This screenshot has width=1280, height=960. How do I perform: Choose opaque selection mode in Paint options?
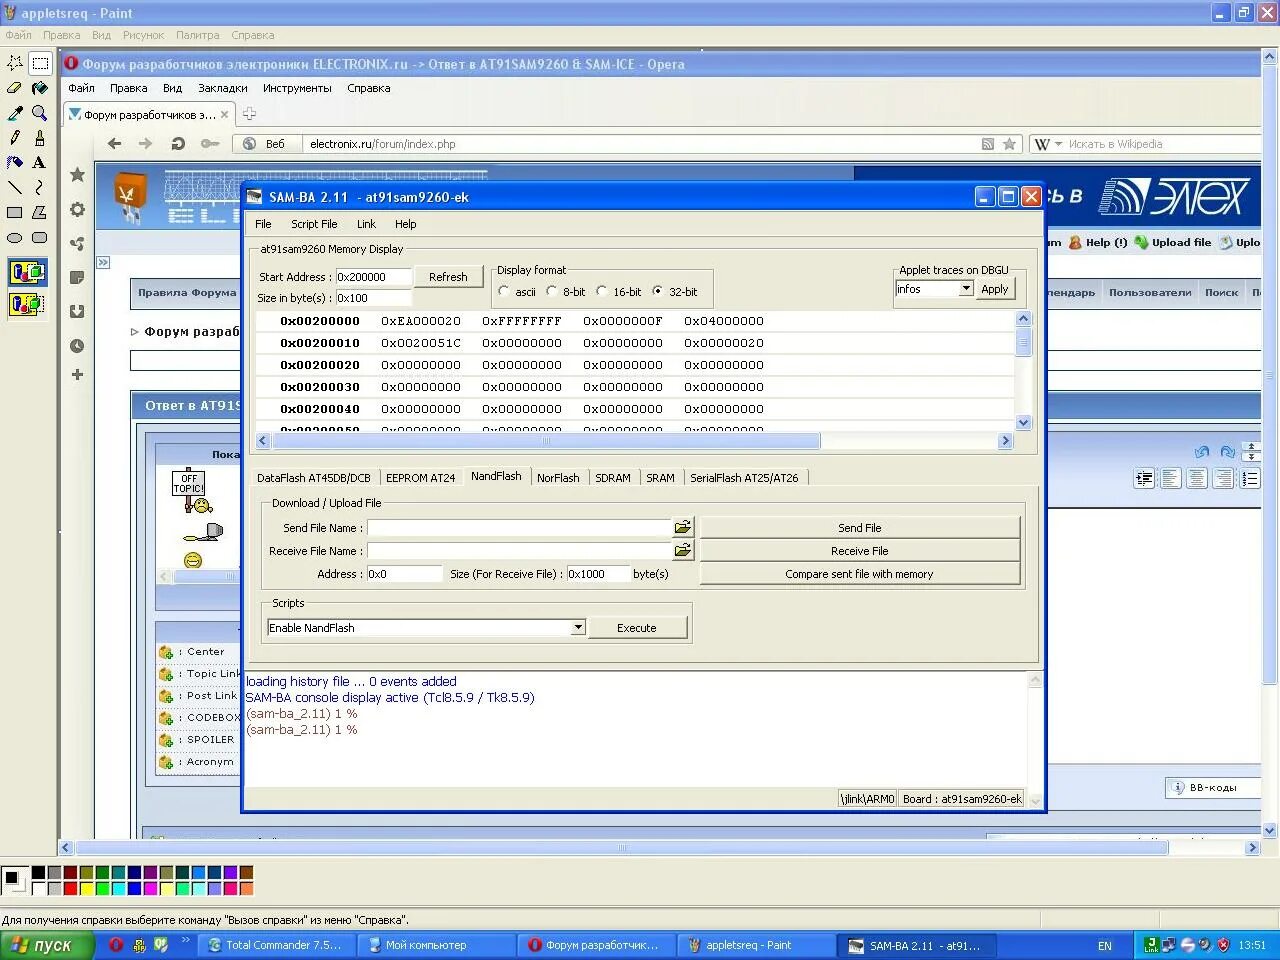coord(27,272)
